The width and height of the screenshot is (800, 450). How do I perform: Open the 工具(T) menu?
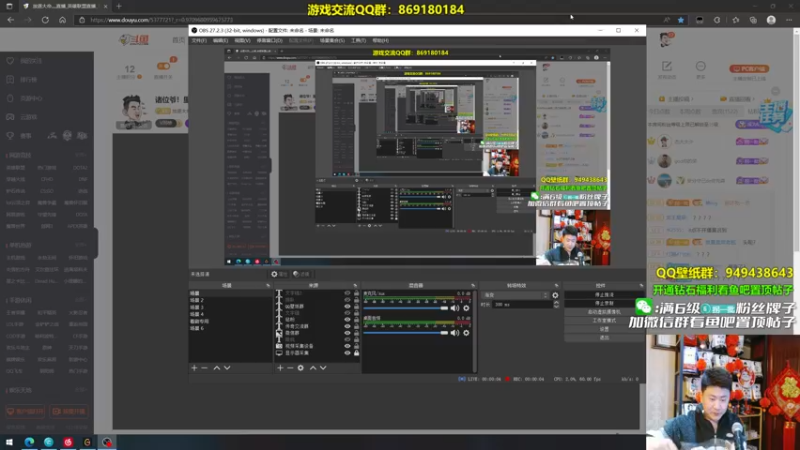[x=359, y=40]
